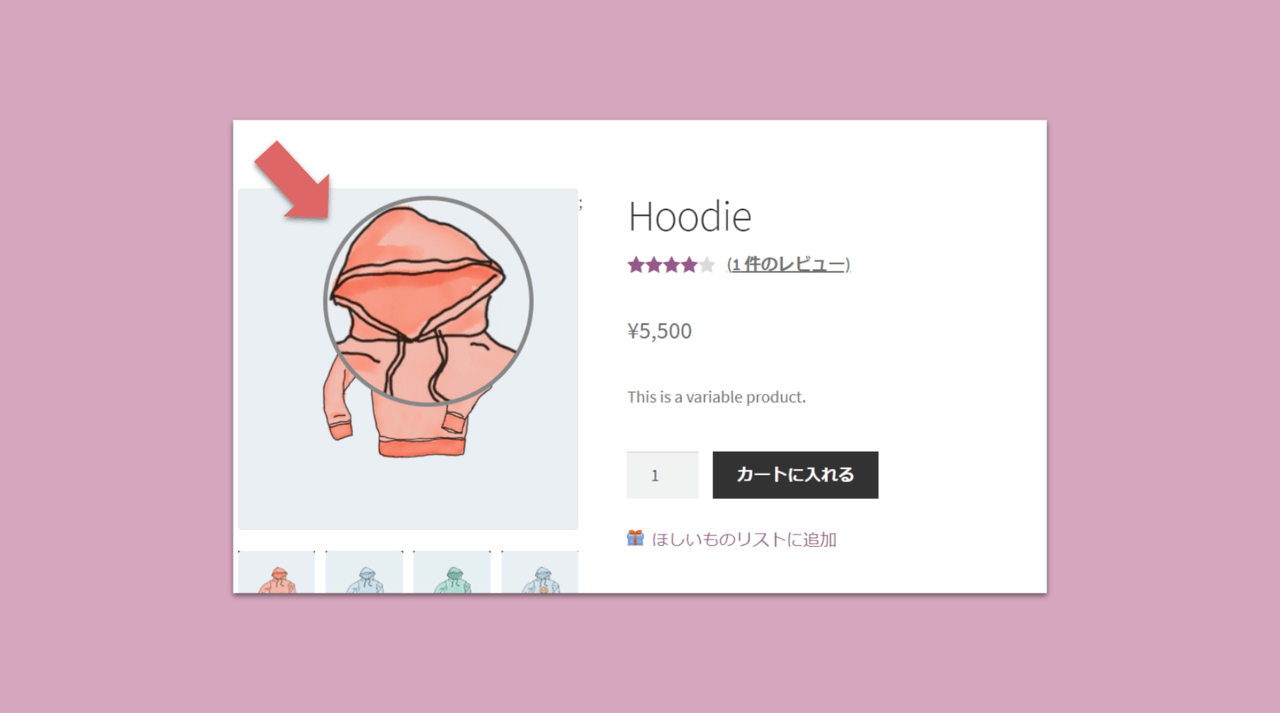The width and height of the screenshot is (1280, 713).
Task: Open the 1件のレビュー review link
Action: pyautogui.click(x=789, y=264)
